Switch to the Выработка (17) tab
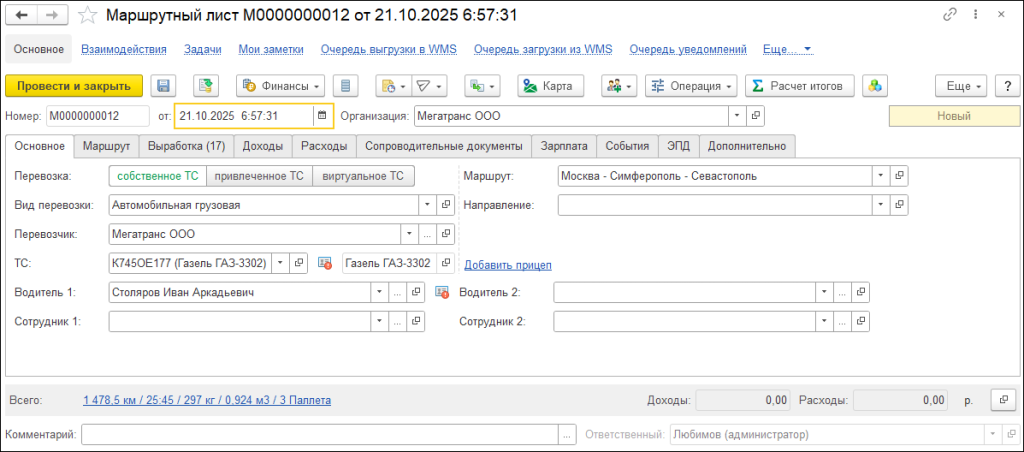 186,146
